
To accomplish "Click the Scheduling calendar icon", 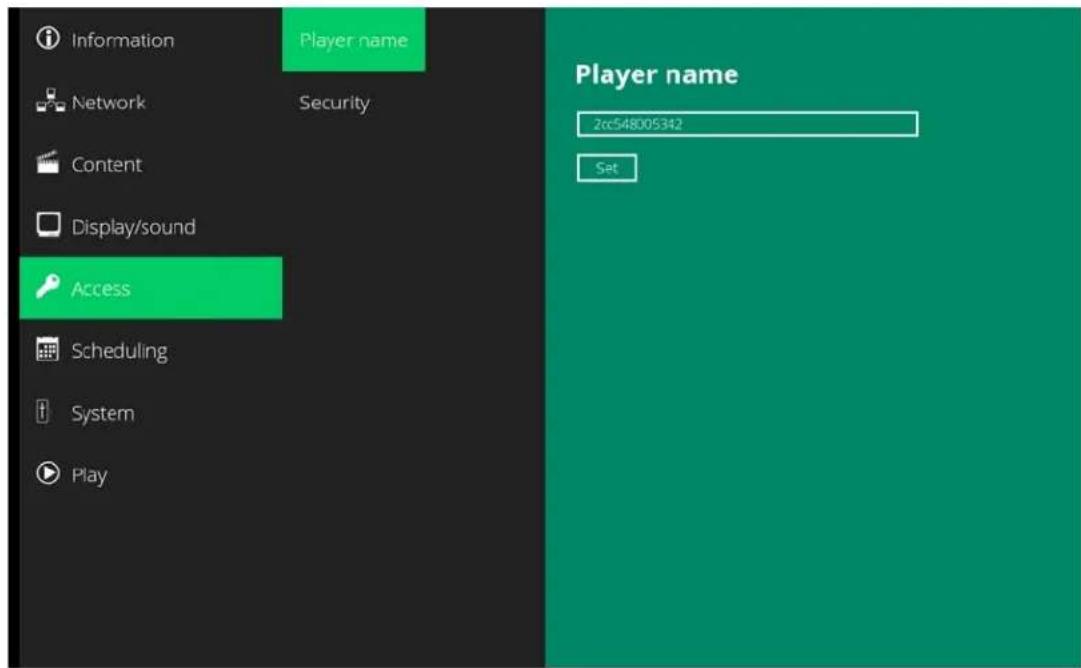I will 48,349.
